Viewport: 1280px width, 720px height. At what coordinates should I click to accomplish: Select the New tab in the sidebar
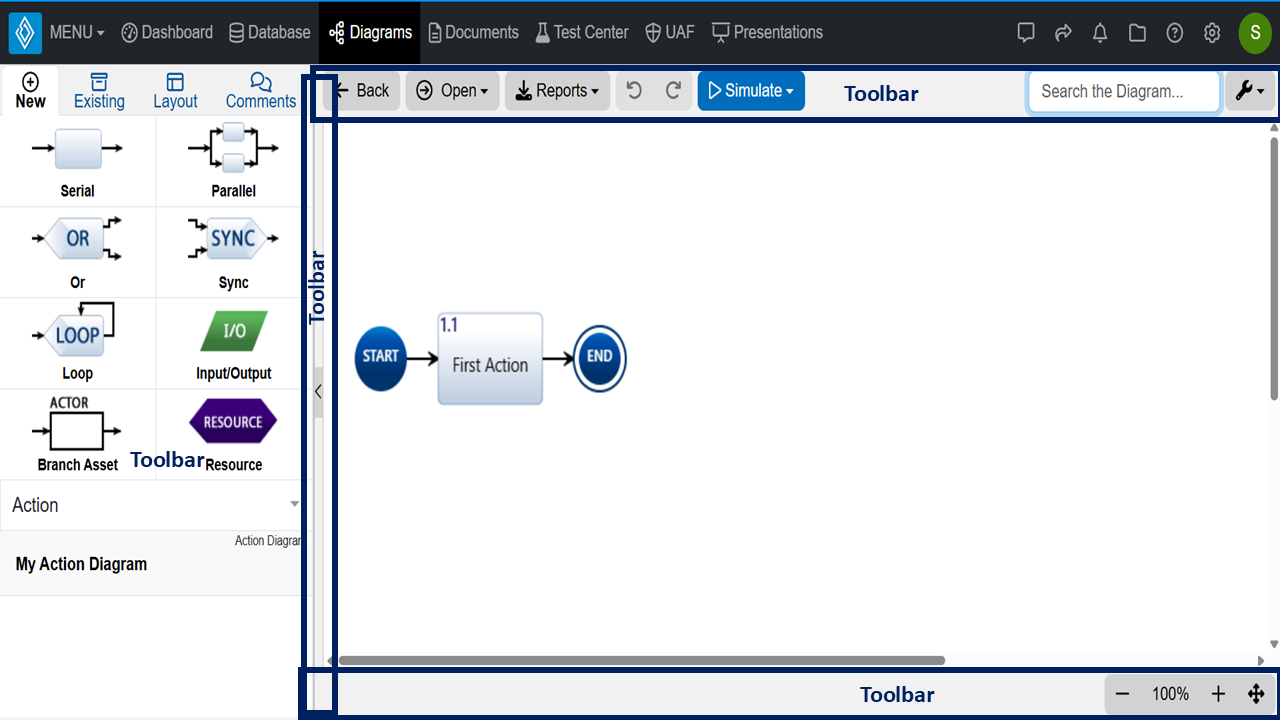(30, 91)
